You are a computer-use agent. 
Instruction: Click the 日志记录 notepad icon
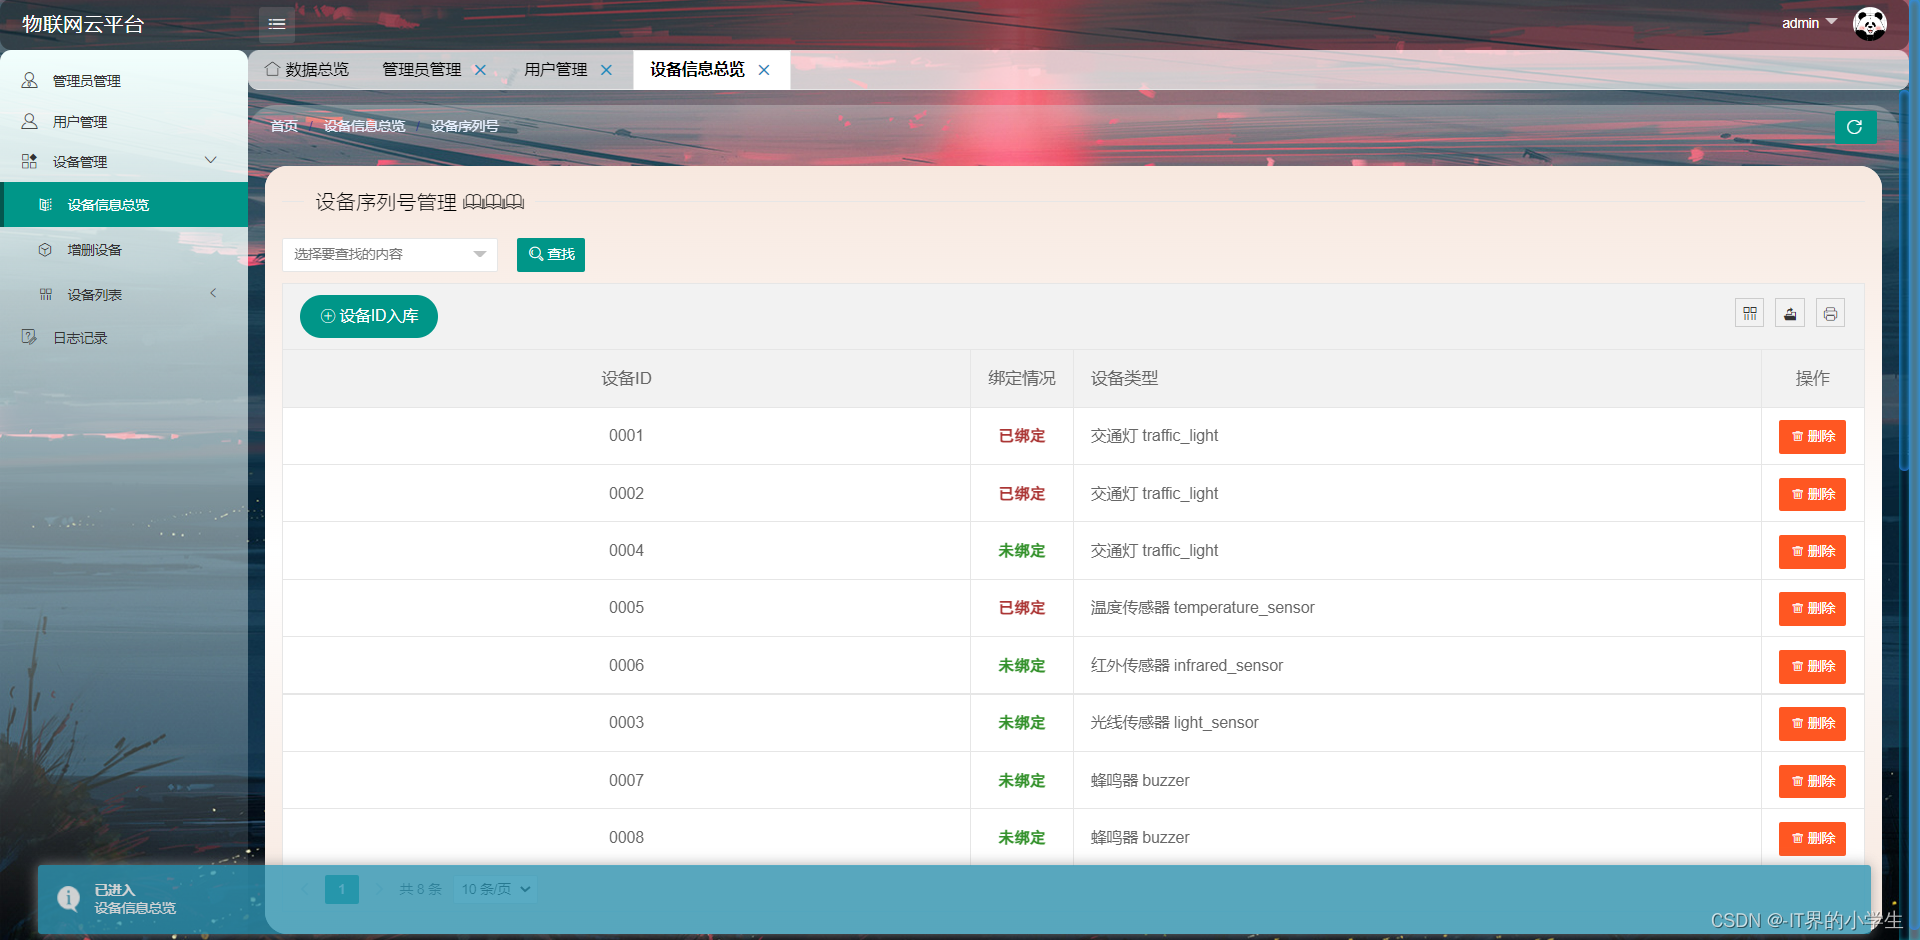pos(30,337)
